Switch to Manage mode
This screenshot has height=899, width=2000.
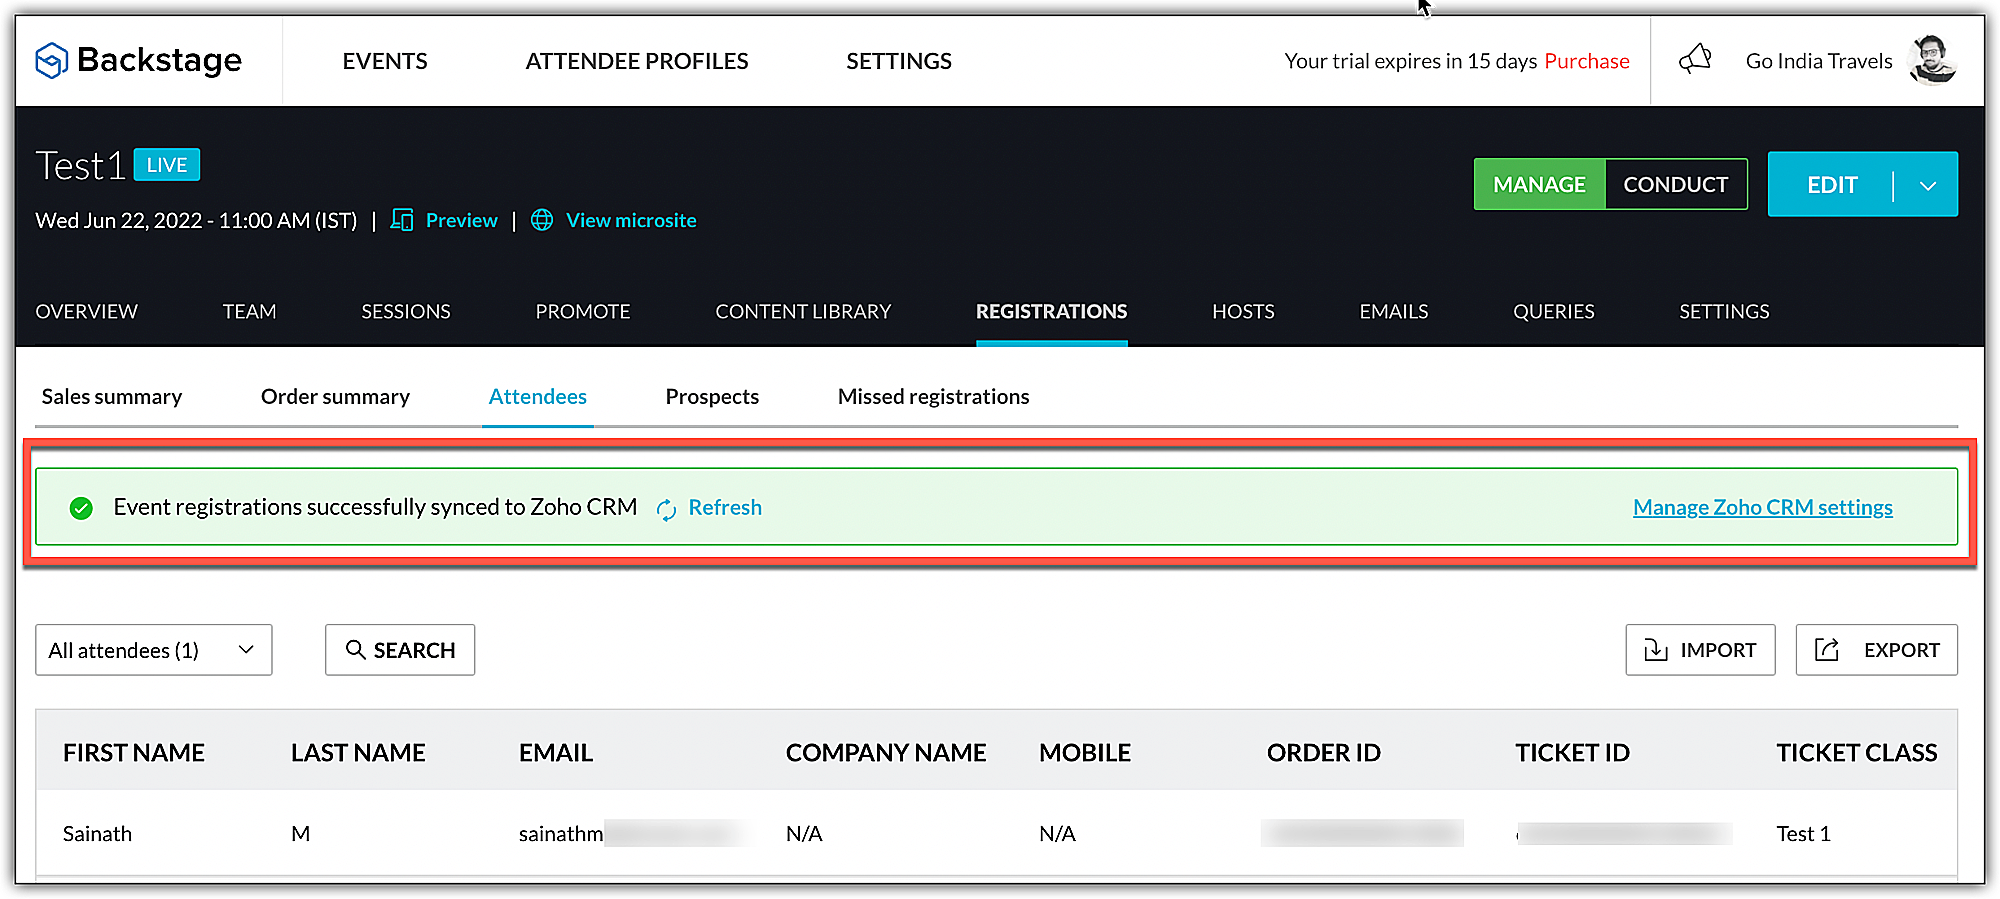point(1539,185)
